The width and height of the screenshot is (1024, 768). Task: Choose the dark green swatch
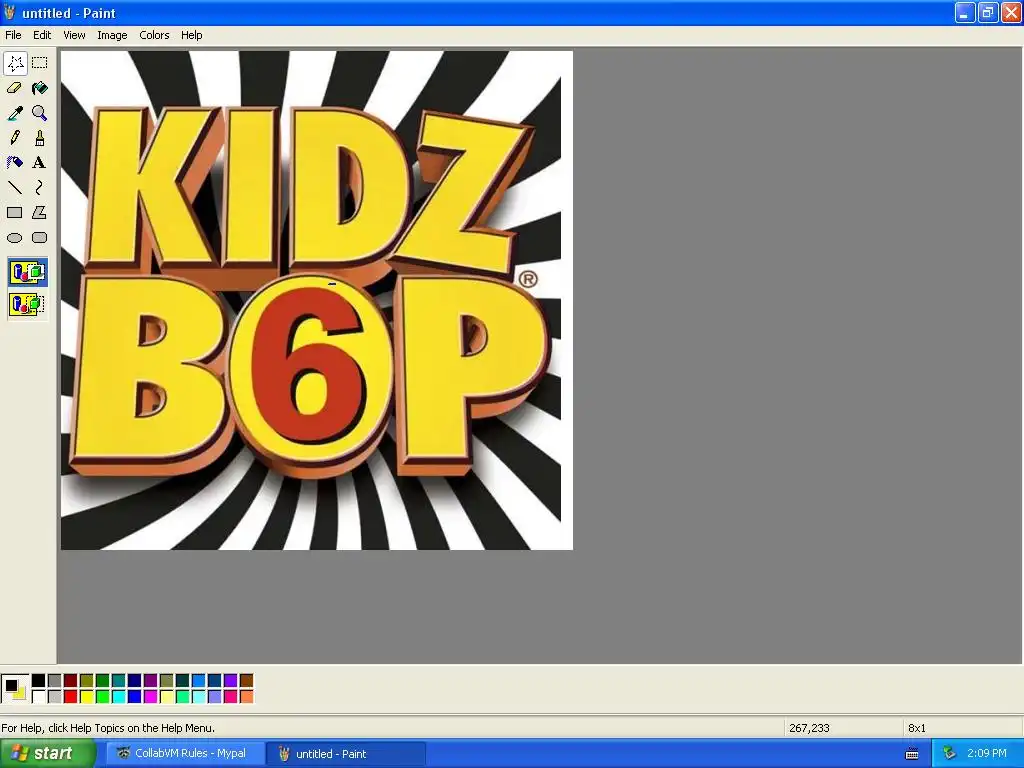(x=103, y=680)
